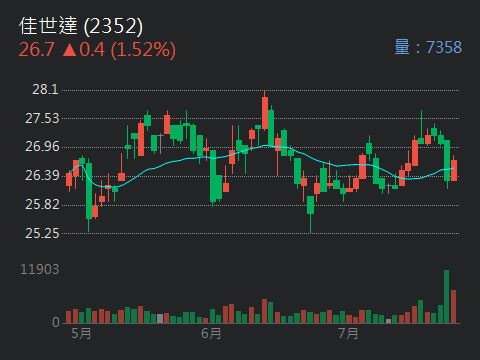
Task: Select the 28.1 price axis label
Action: point(45,90)
